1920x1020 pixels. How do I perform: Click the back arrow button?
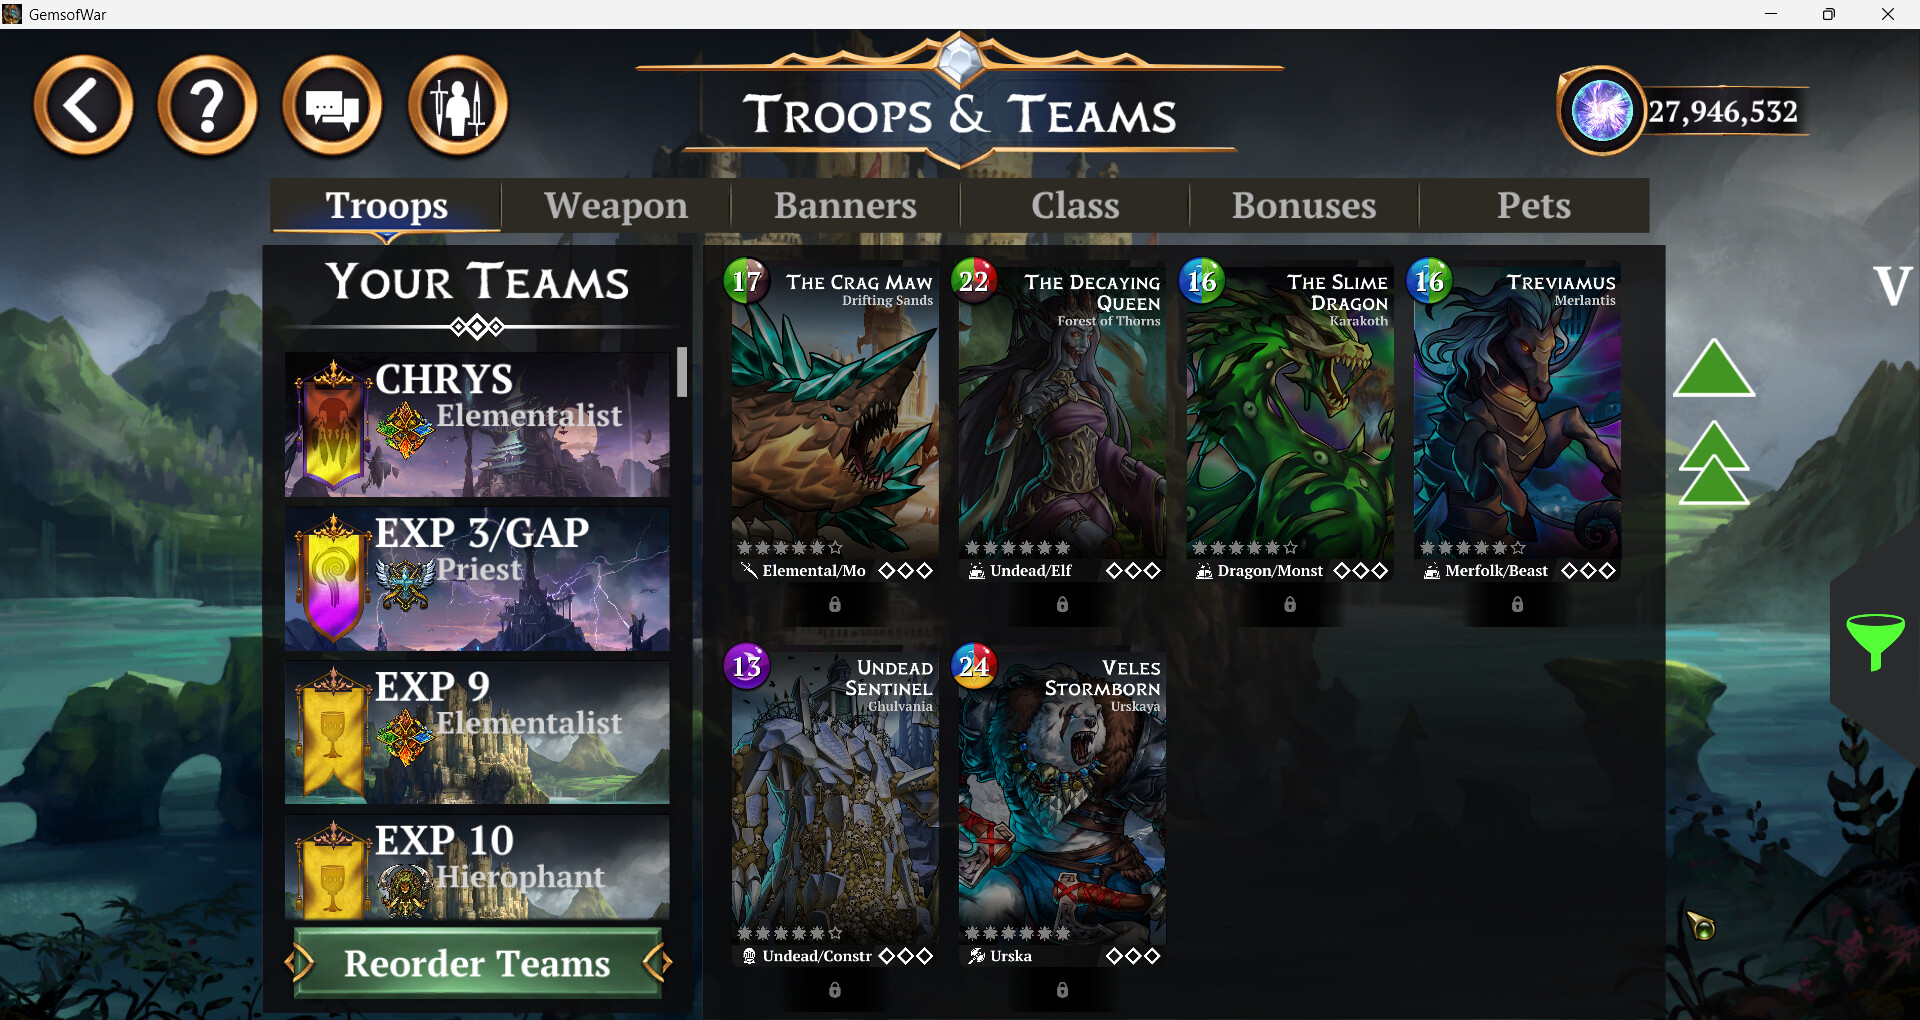[83, 106]
